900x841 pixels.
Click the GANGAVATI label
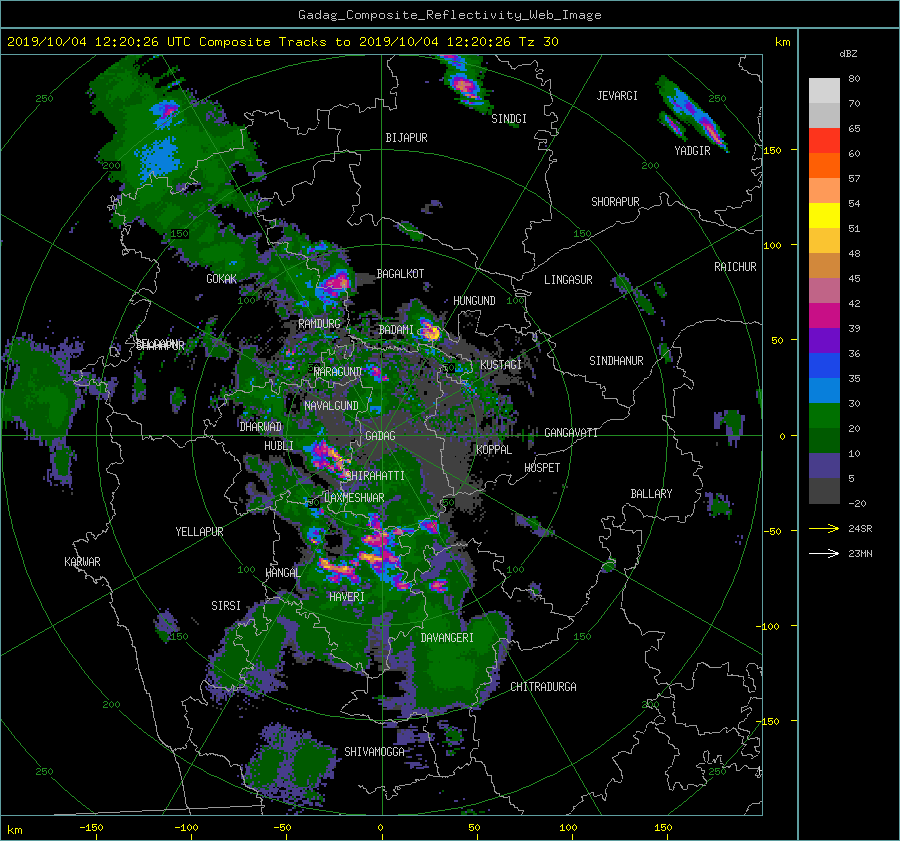(x=571, y=433)
